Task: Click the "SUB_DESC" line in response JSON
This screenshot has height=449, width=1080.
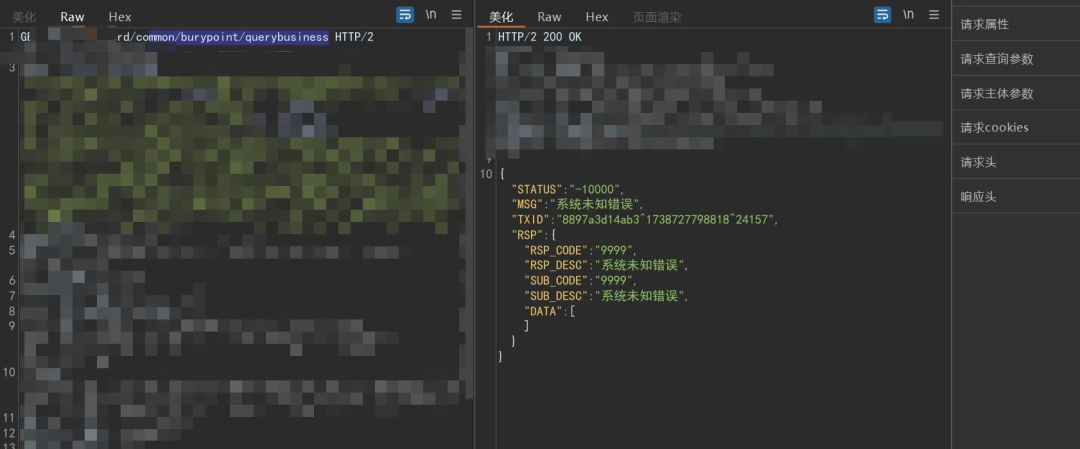Action: pos(607,295)
